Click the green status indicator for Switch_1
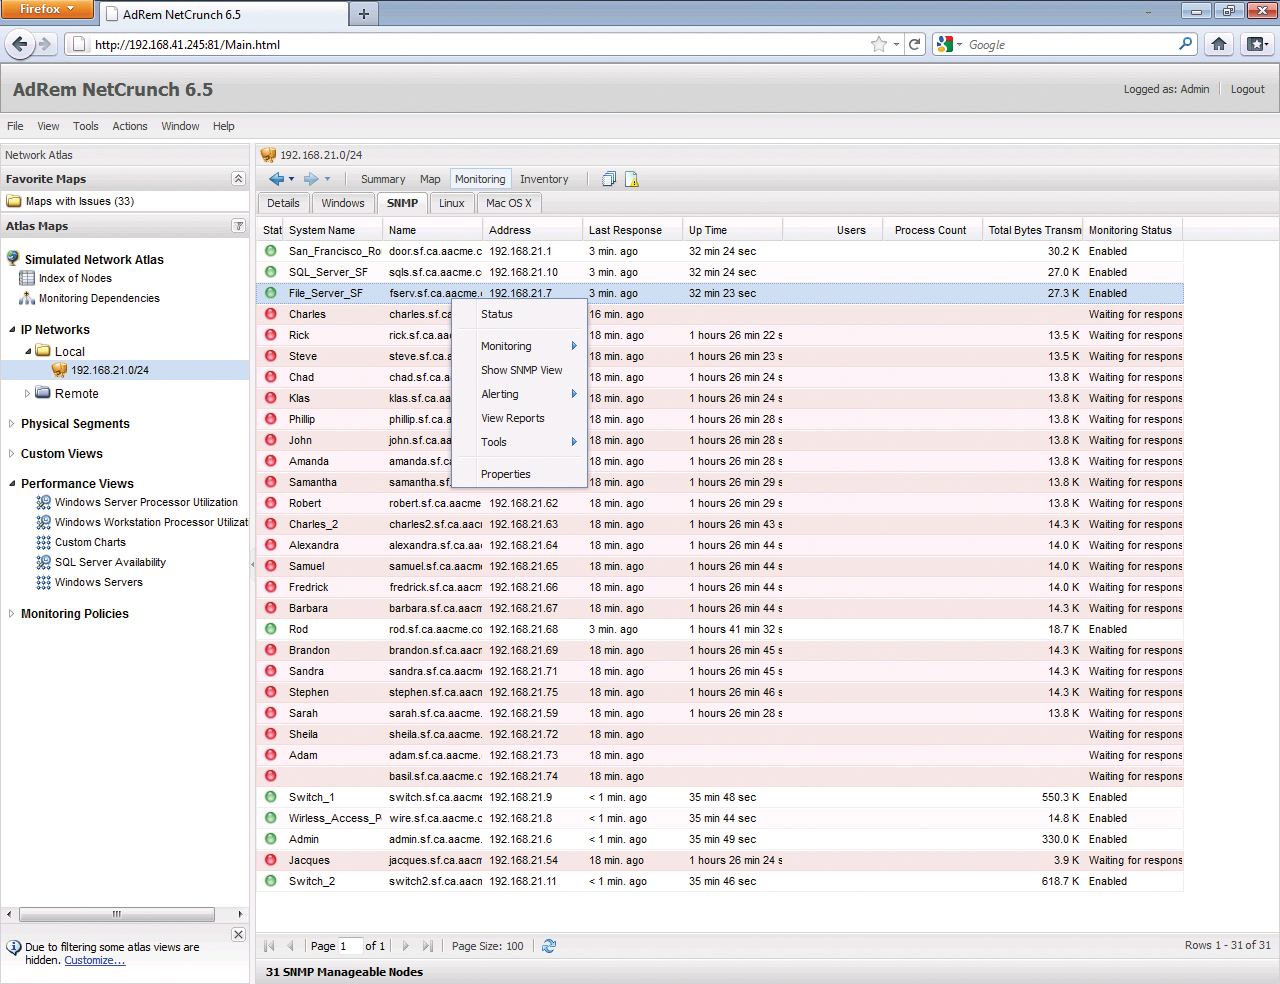The image size is (1280, 984). pos(269,797)
